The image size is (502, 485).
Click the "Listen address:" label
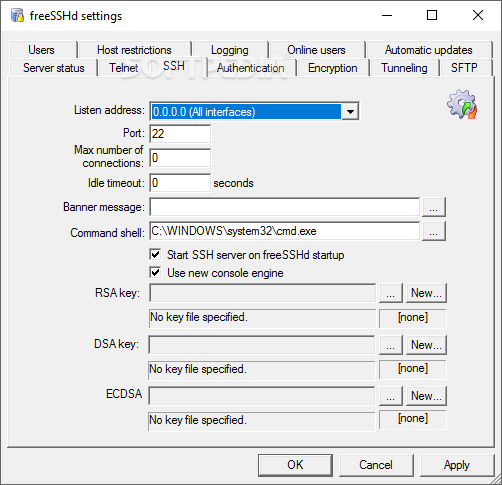click(109, 110)
